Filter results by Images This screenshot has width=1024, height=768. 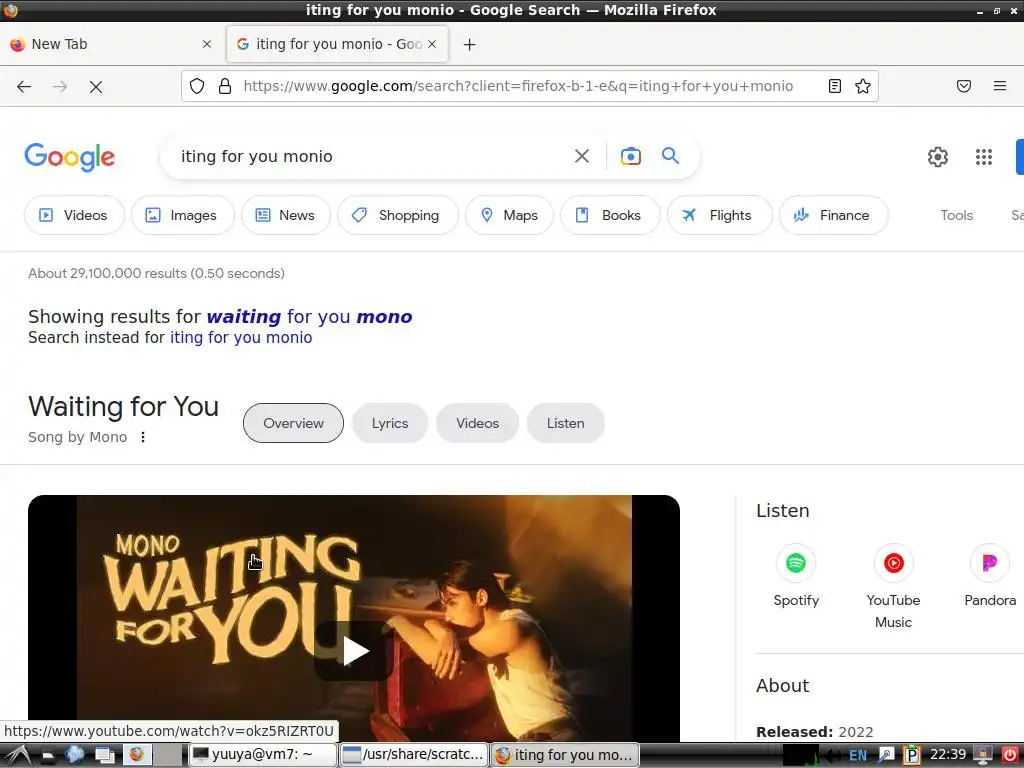pyautogui.click(x=183, y=216)
